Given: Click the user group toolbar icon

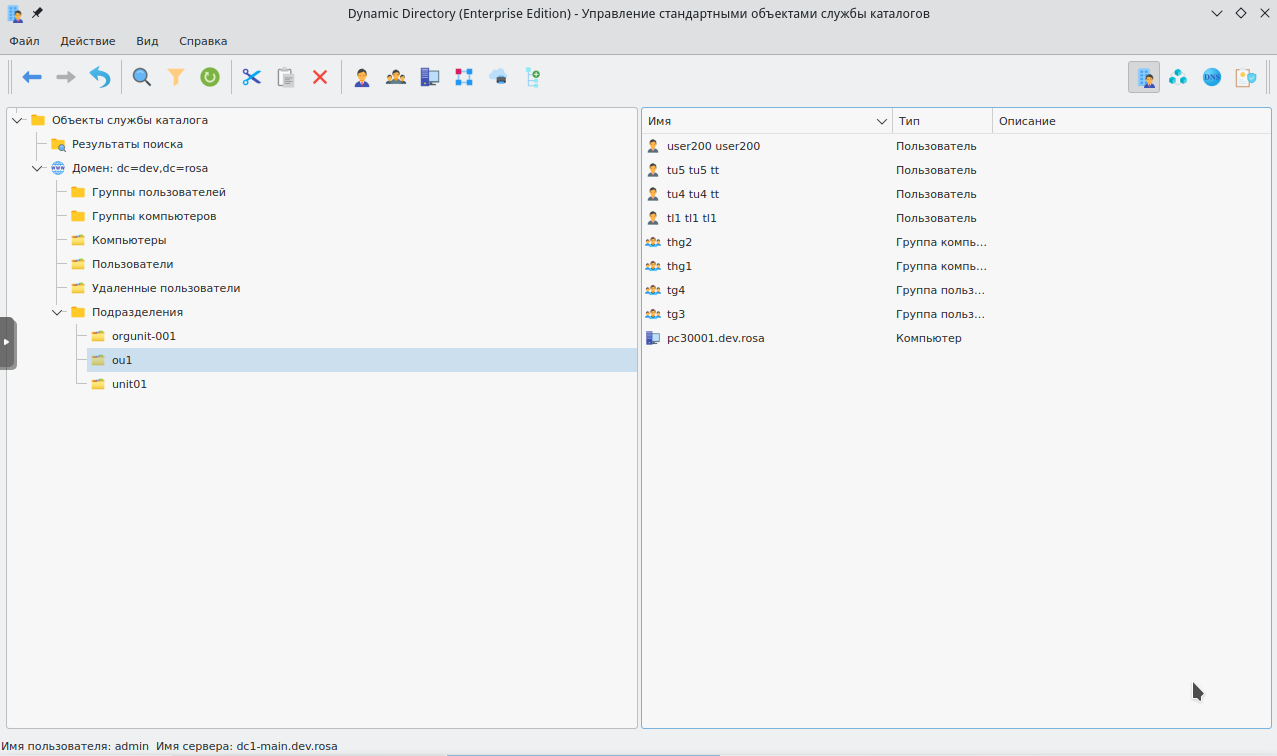Looking at the screenshot, I should click(396, 77).
